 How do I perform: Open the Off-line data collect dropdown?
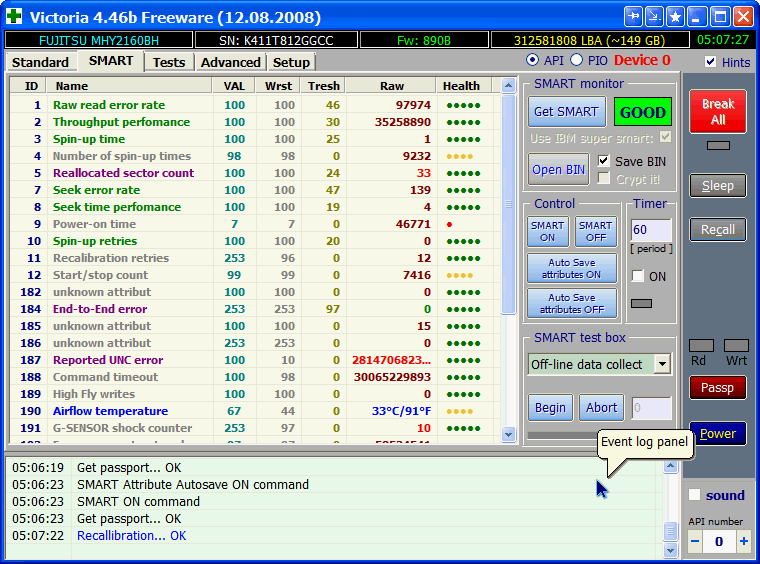click(x=662, y=364)
